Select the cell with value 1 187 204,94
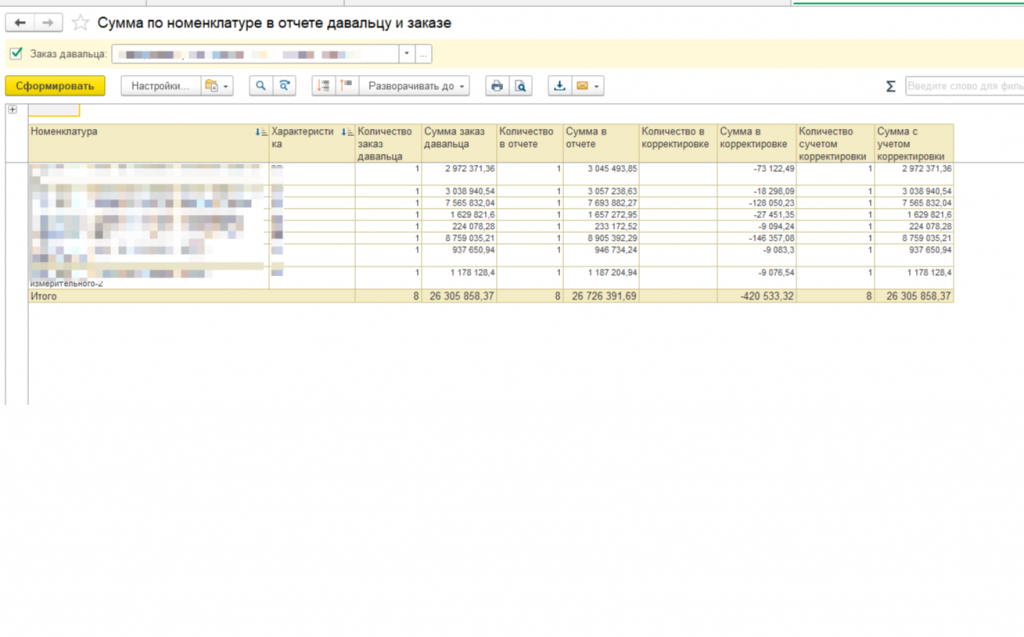The width and height of the screenshot is (1024, 637). pos(601,278)
